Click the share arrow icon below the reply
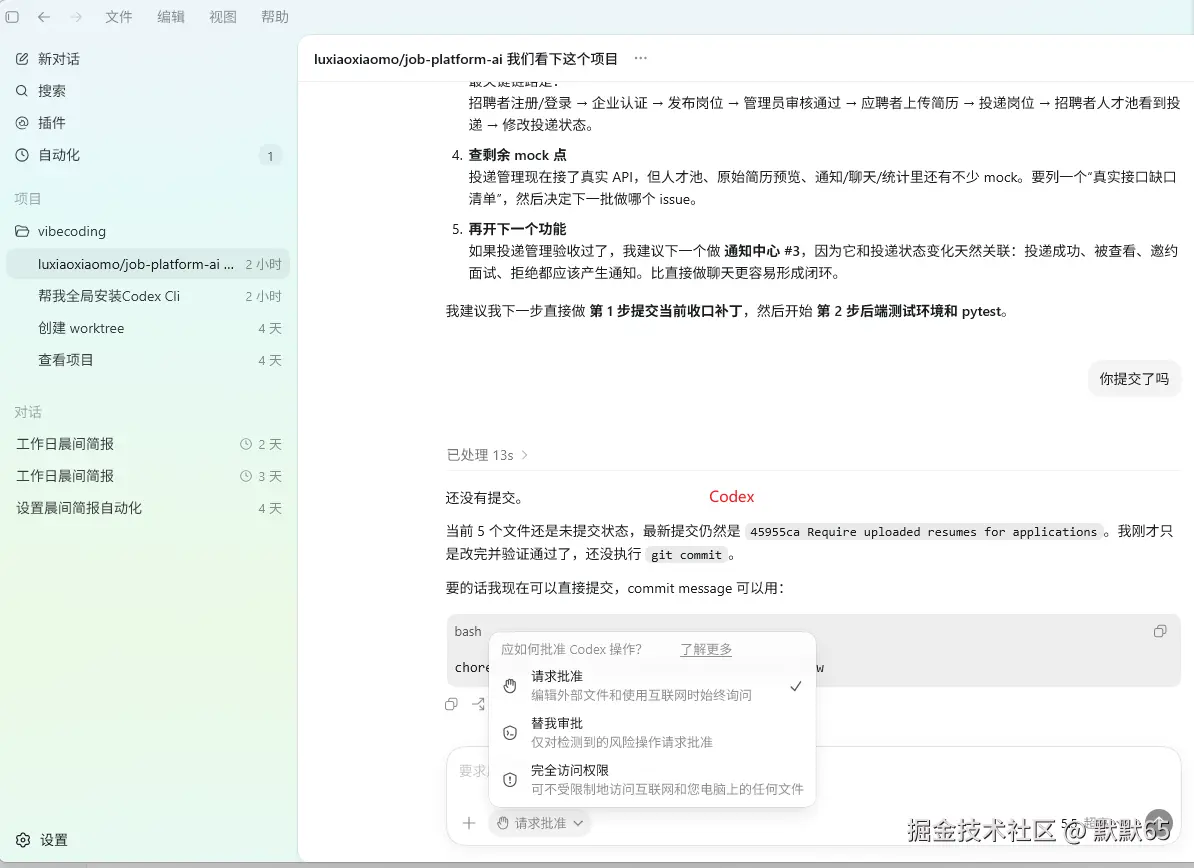The width and height of the screenshot is (1194, 868). (478, 704)
